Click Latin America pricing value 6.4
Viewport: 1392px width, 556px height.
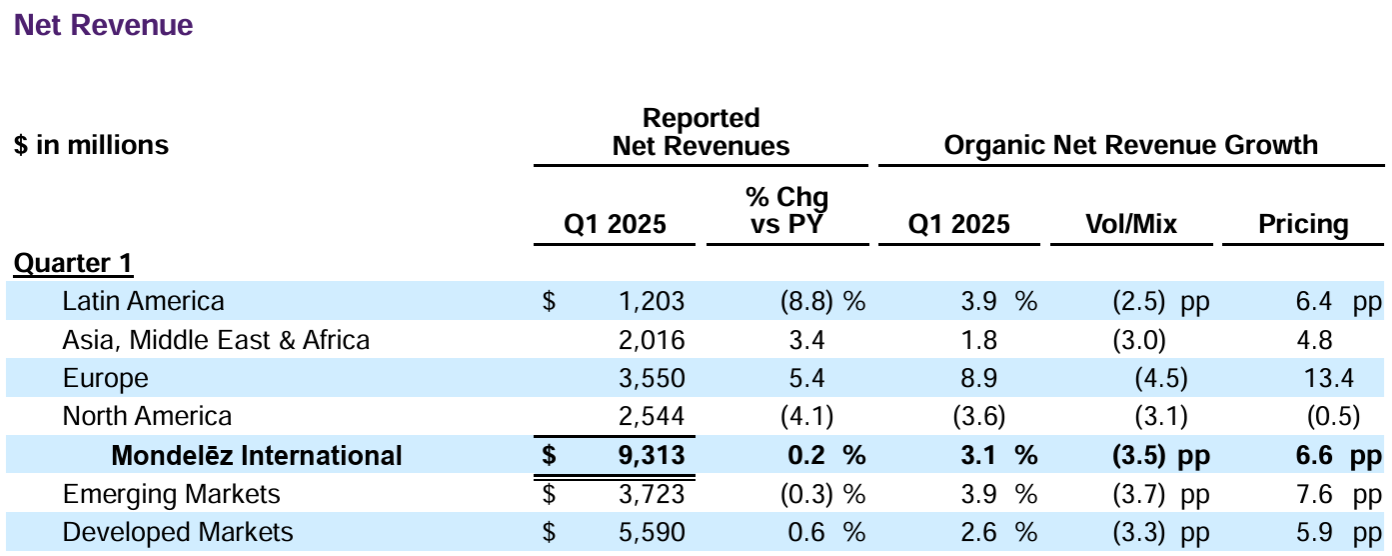coord(1314,301)
